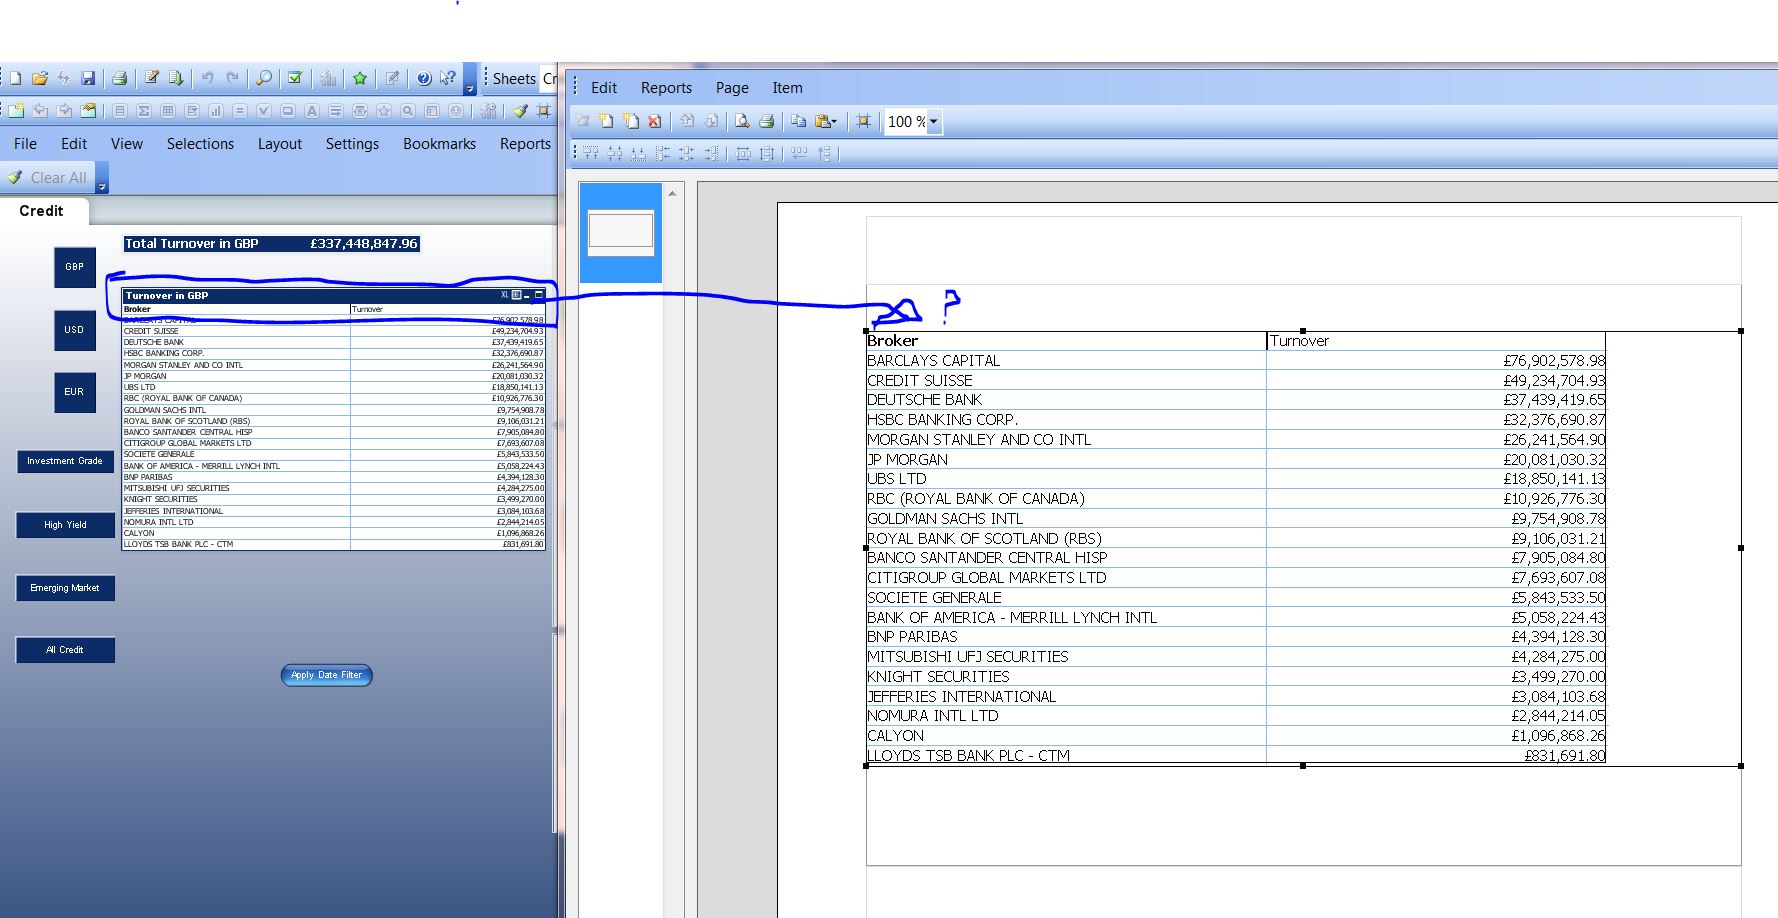Image resolution: width=1778 pixels, height=918 pixels.
Task: Select GOLDMAN SACHS INTL in the report table
Action: (x=945, y=519)
